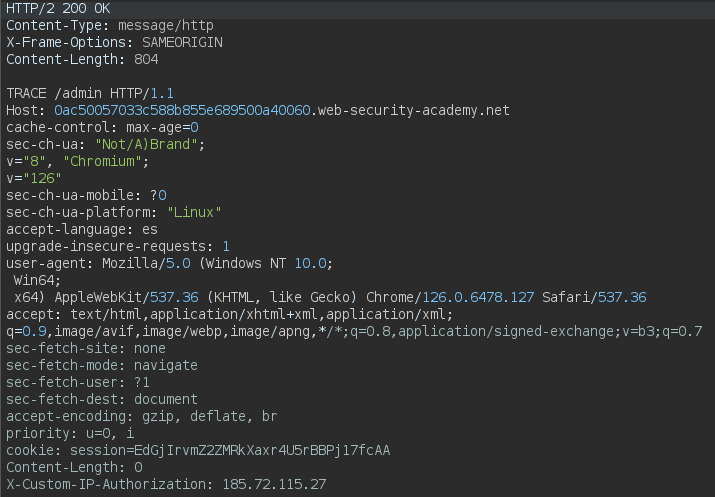Select the X-Frame-Options SAMEORIGIN line
Viewport: 715px width, 497px height.
(114, 42)
